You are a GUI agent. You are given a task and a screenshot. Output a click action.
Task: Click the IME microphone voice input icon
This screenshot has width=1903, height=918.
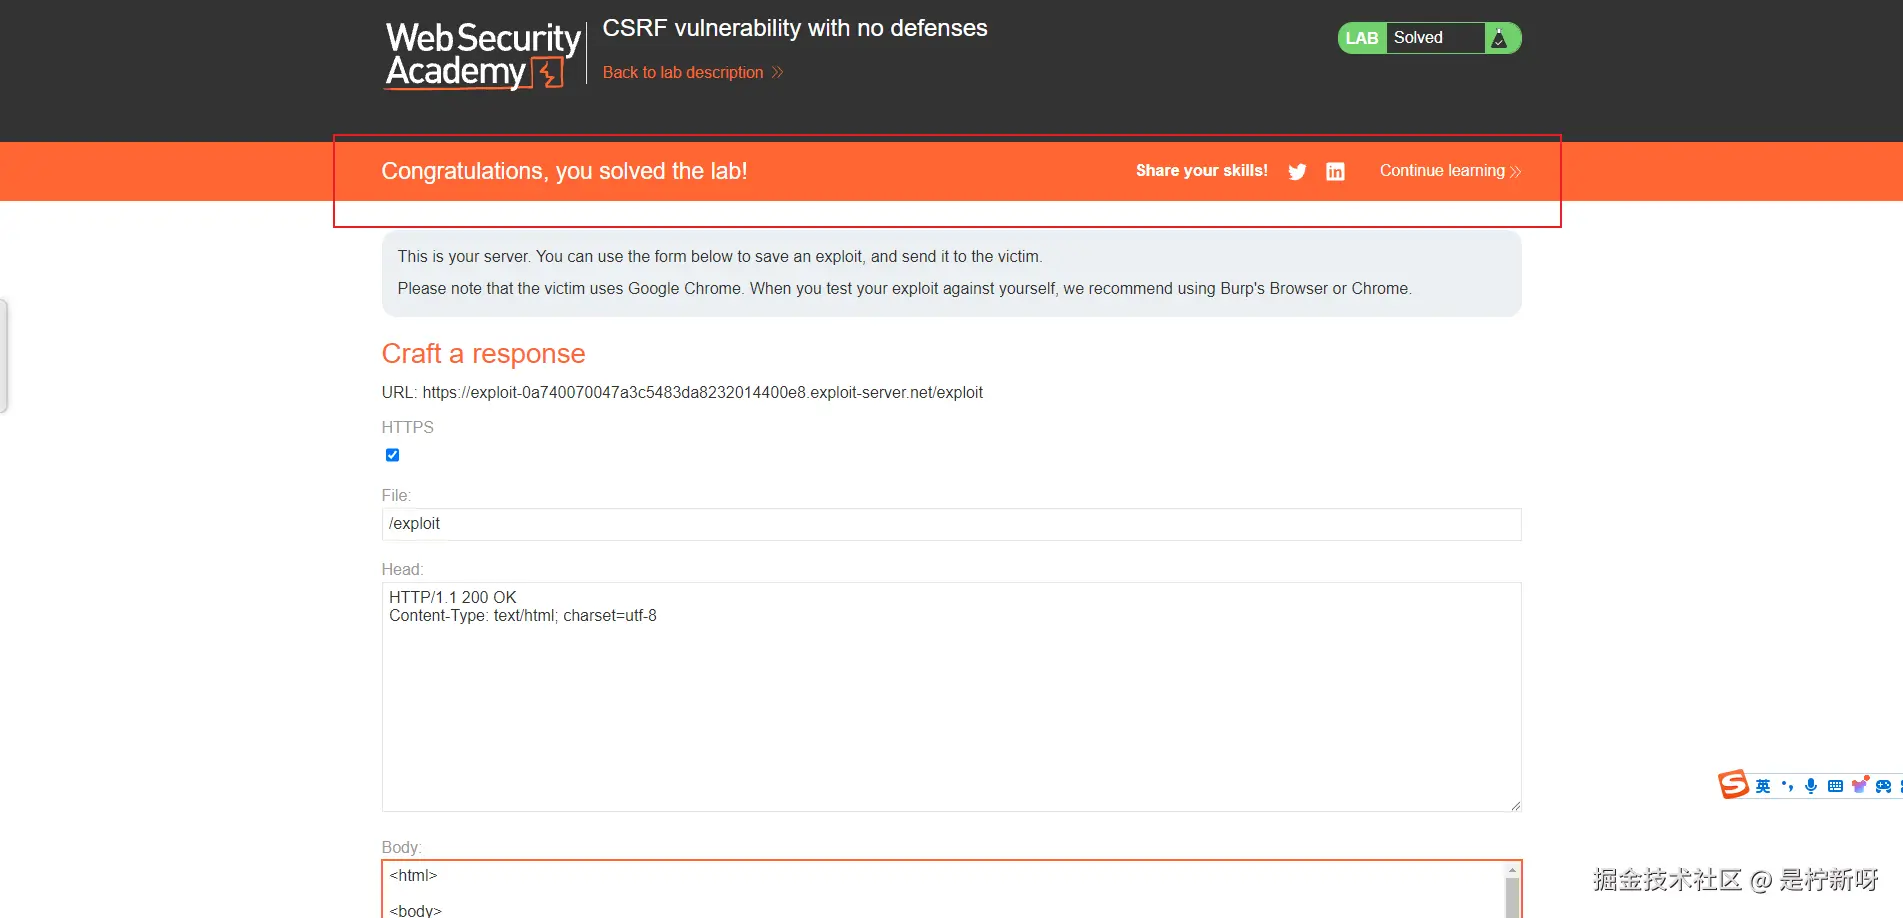1811,786
